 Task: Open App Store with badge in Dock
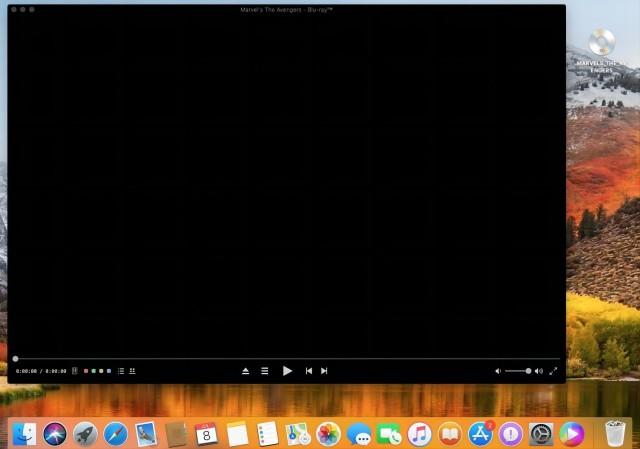pos(480,434)
